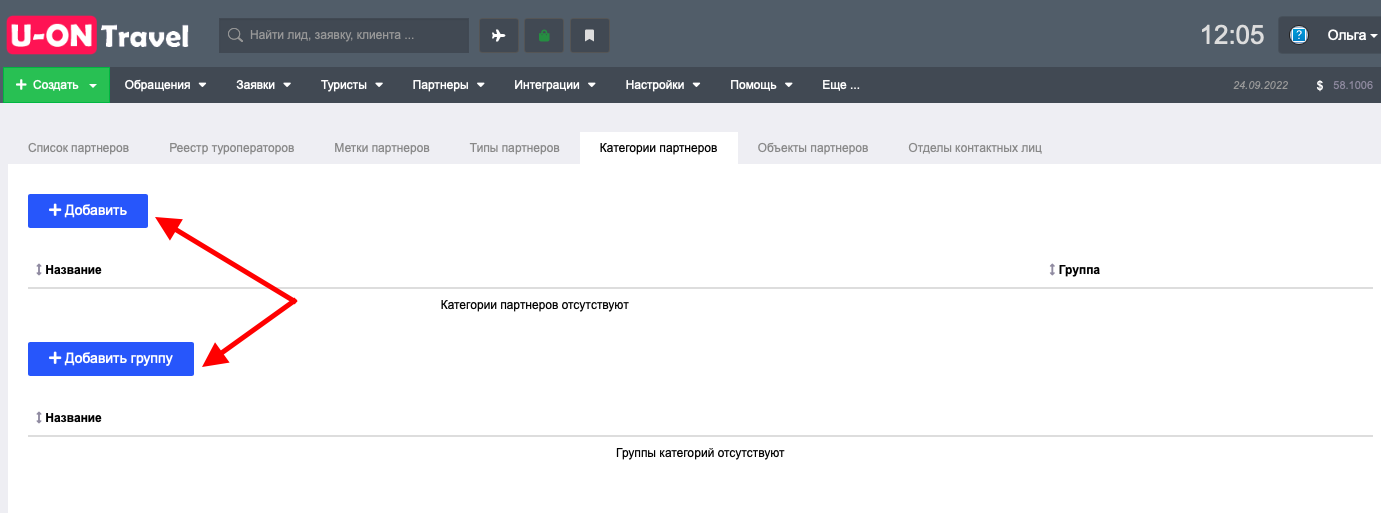
Task: Sort categories by Название column
Action: pos(68,270)
